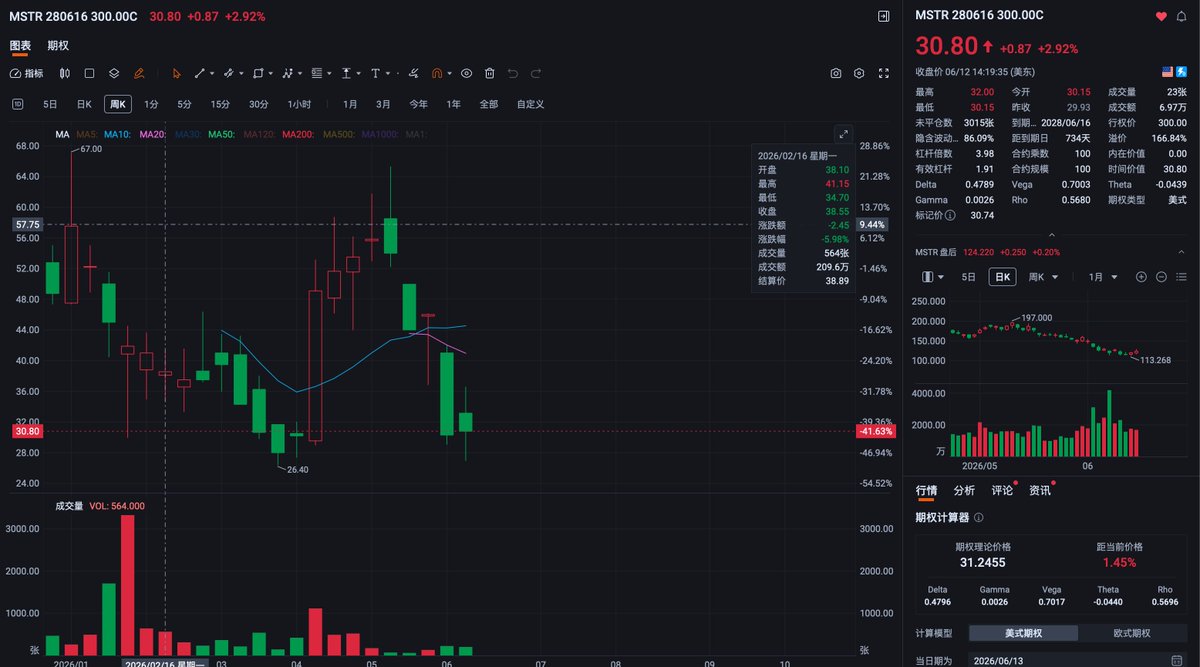Image resolution: width=1200 pixels, height=667 pixels.
Task: Select the rectangle shape drawing tool
Action: pyautogui.click(x=258, y=73)
